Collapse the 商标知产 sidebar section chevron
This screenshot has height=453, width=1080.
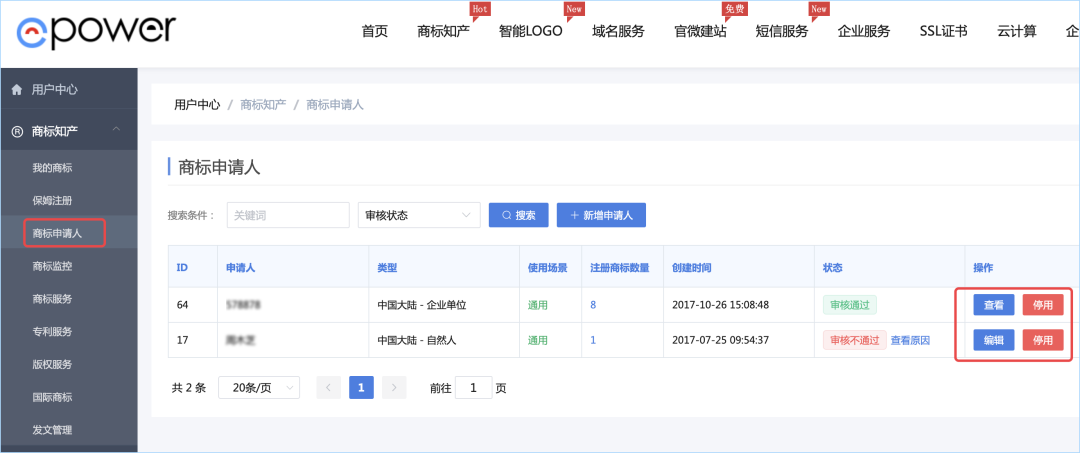click(117, 130)
